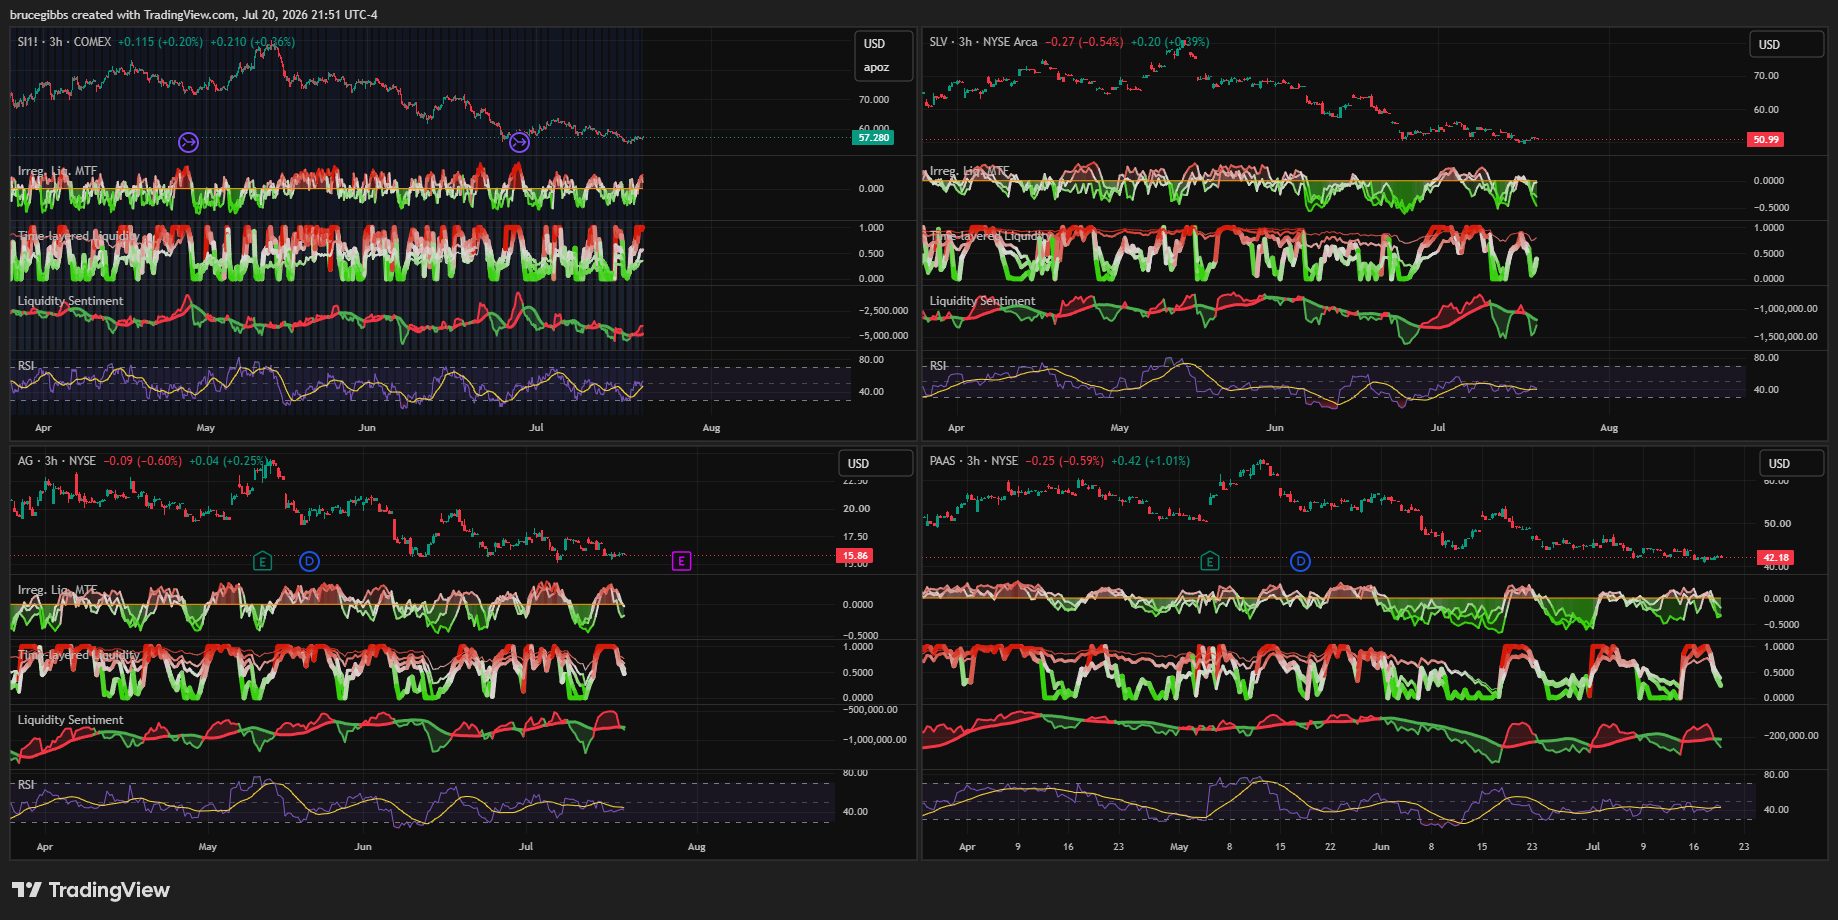Select the RSI pane on PAAS chart

(1337, 800)
